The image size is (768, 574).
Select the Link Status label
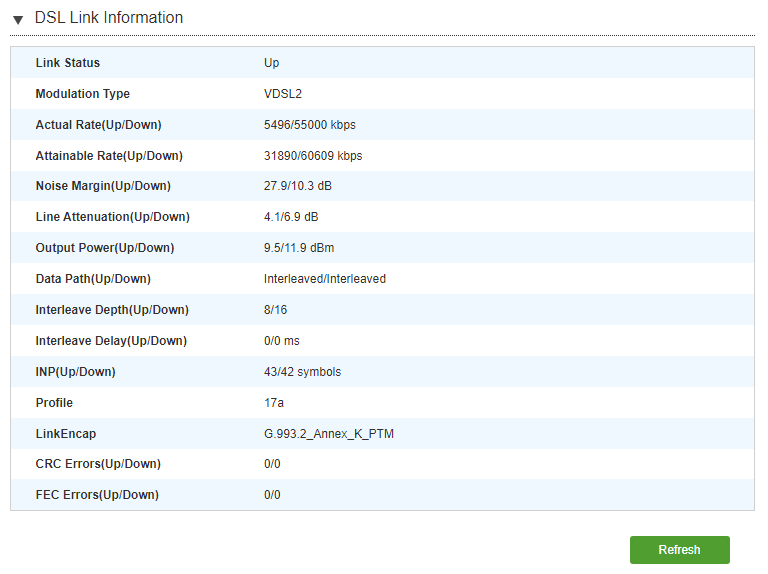pos(68,63)
